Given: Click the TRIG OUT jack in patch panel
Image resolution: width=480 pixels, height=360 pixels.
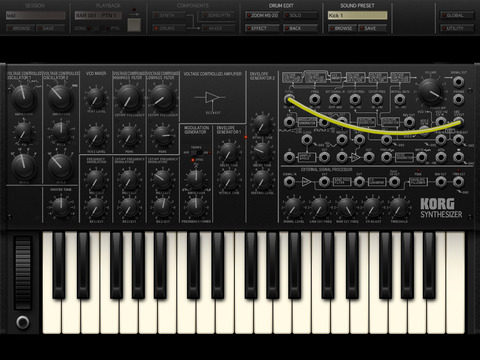Looking at the screenshot, I should pyautogui.click(x=459, y=140).
